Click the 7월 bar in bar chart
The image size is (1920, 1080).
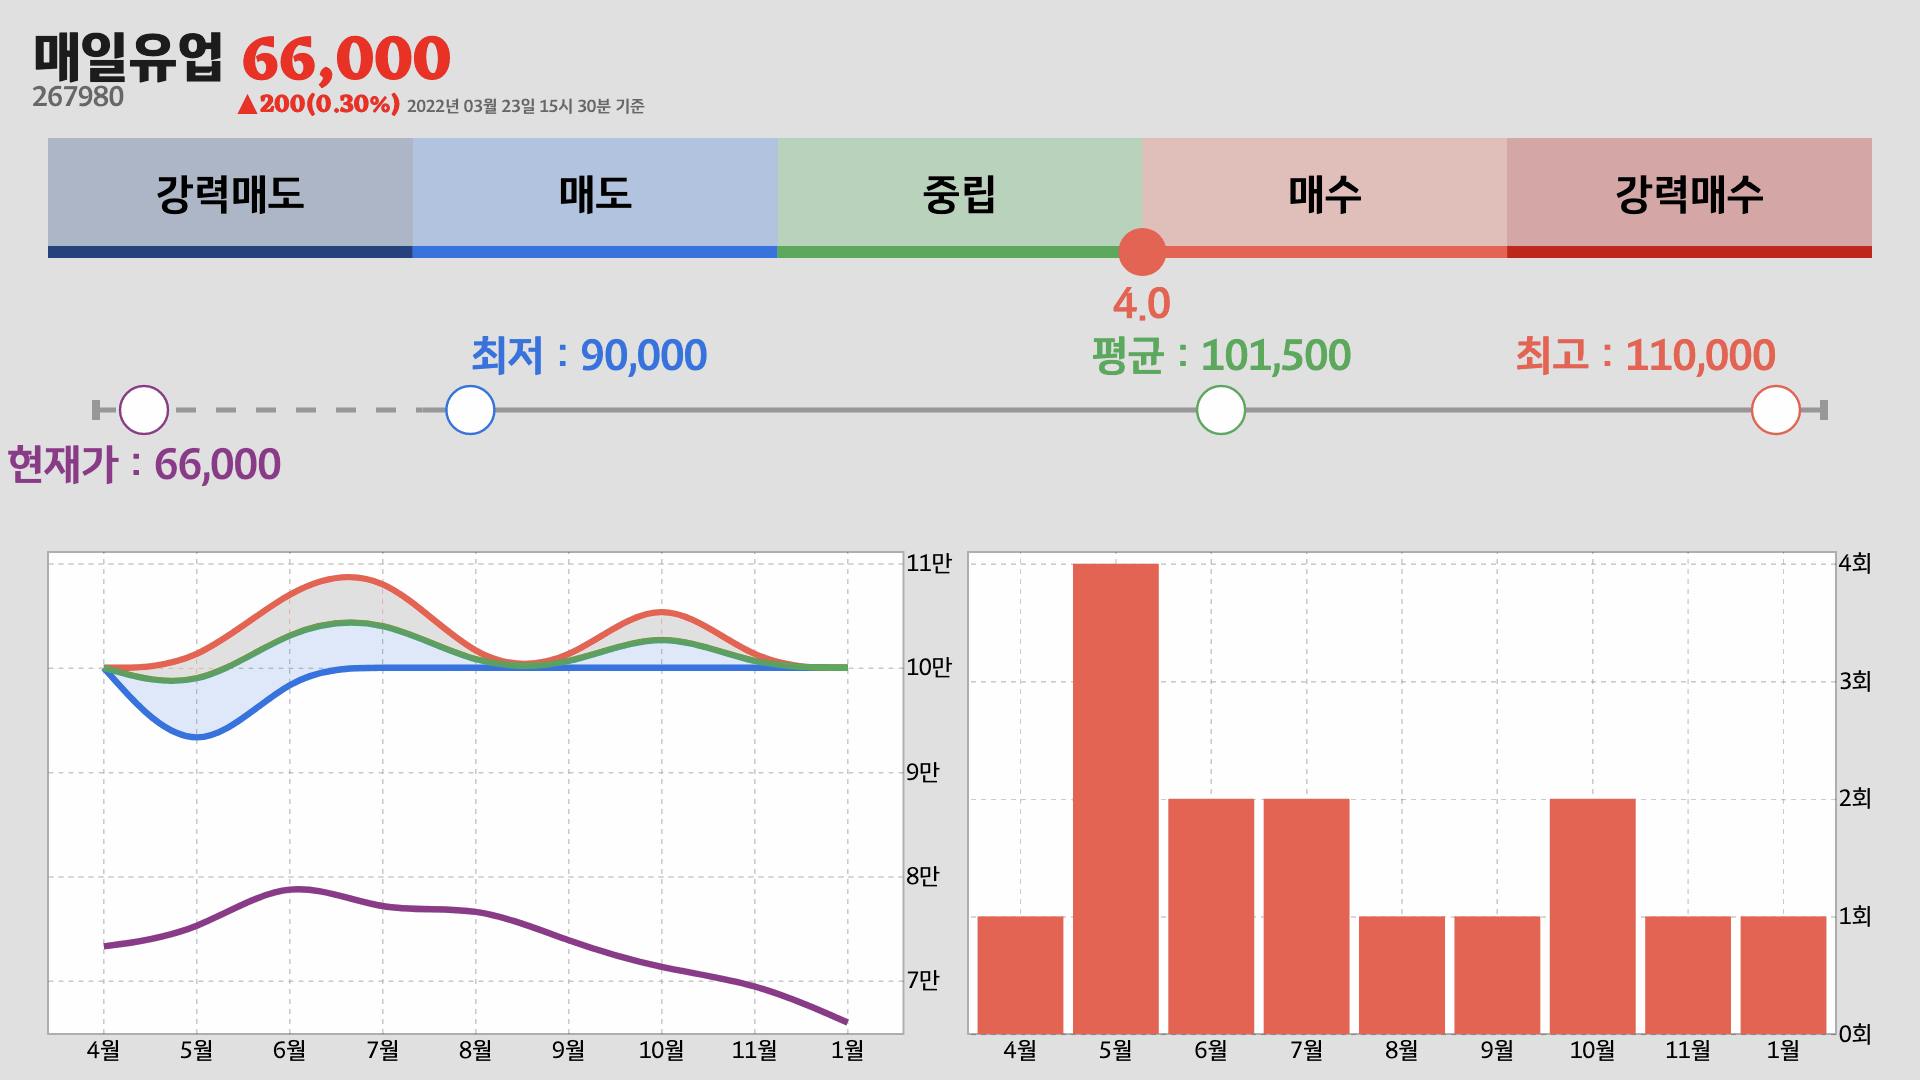click(x=1307, y=916)
